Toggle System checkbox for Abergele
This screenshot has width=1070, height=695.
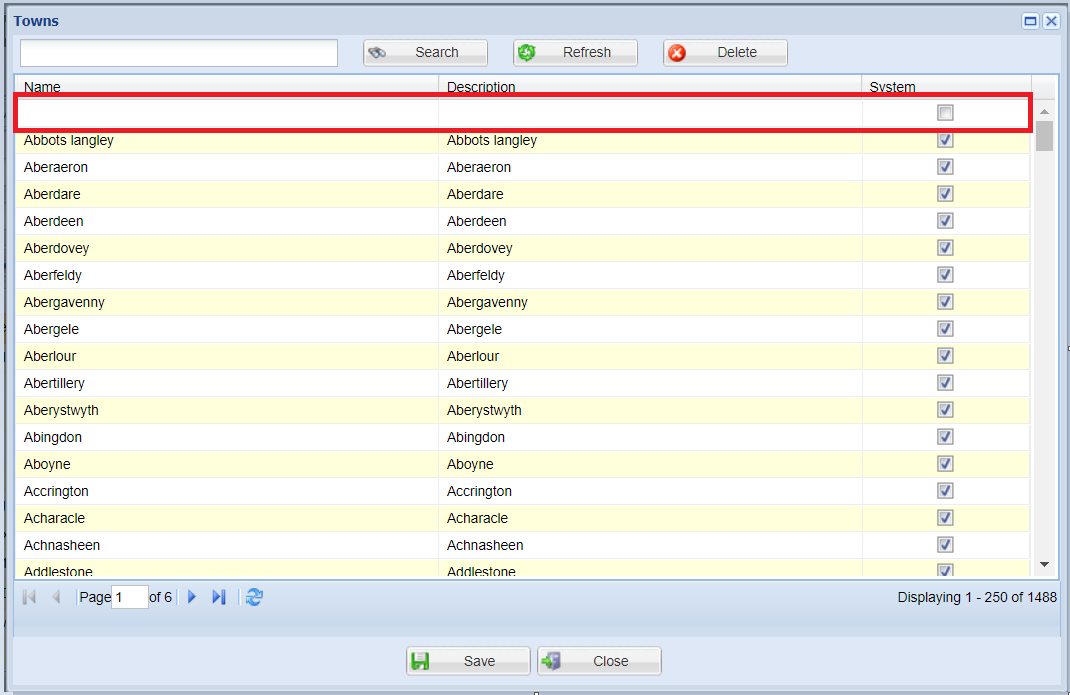pos(945,328)
